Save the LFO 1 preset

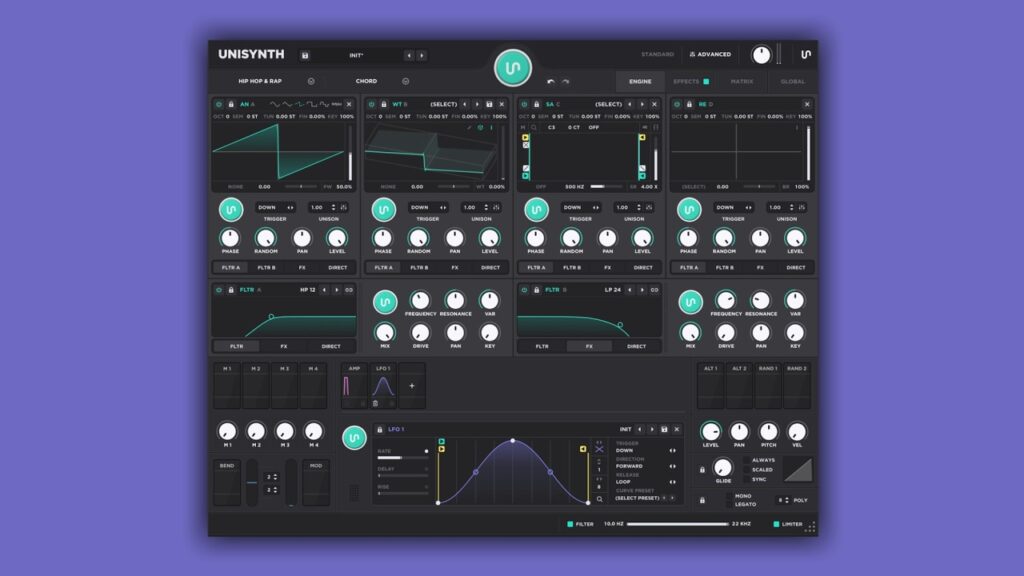(664, 430)
